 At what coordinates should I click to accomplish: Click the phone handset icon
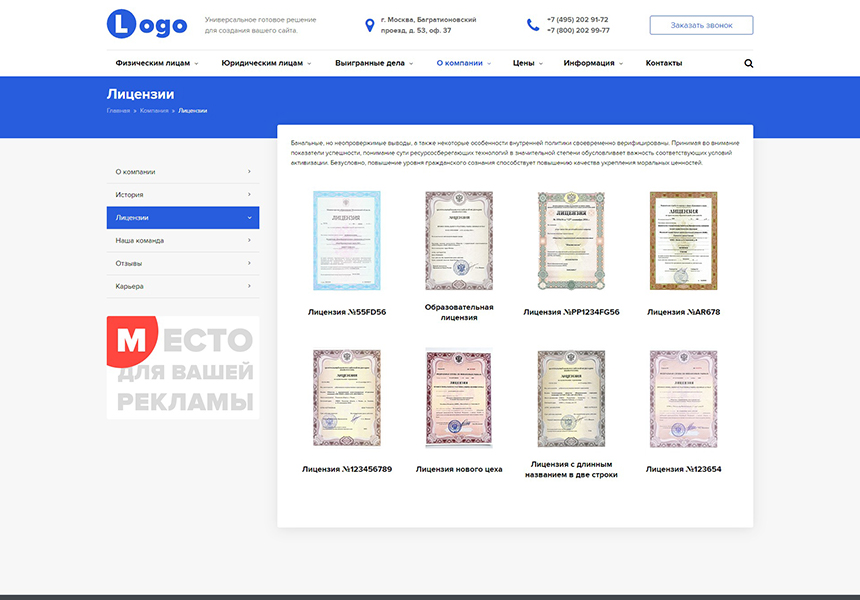[533, 25]
